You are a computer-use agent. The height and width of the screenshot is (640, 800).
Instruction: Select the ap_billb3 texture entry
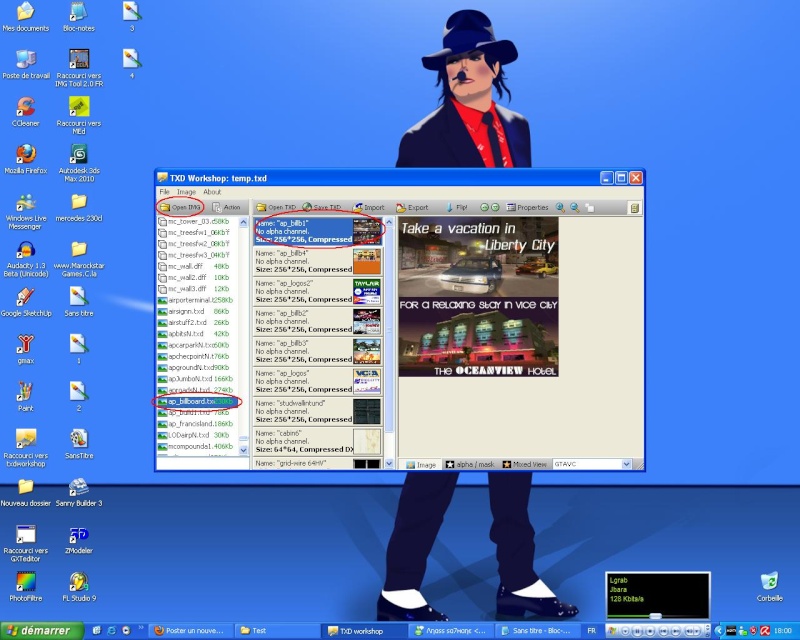tap(318, 352)
